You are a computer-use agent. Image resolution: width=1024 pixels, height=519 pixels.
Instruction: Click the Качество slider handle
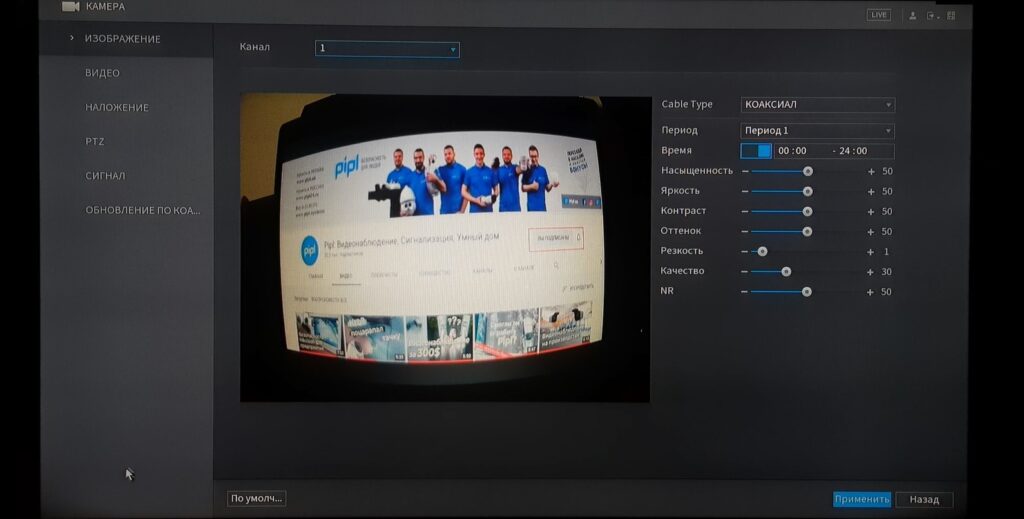(786, 272)
